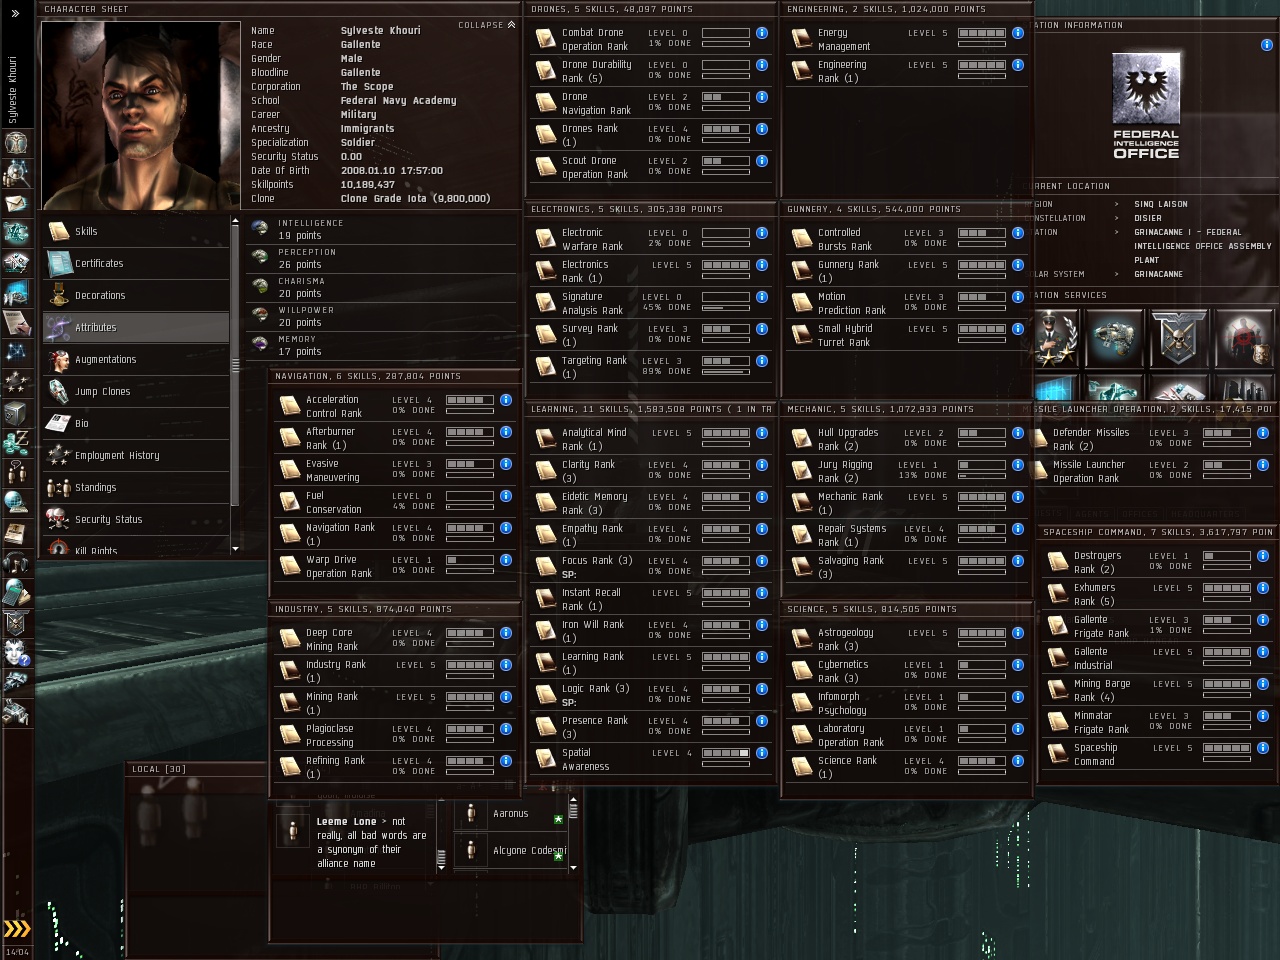
Task: Collapse the Drones skill group header
Action: point(652,9)
